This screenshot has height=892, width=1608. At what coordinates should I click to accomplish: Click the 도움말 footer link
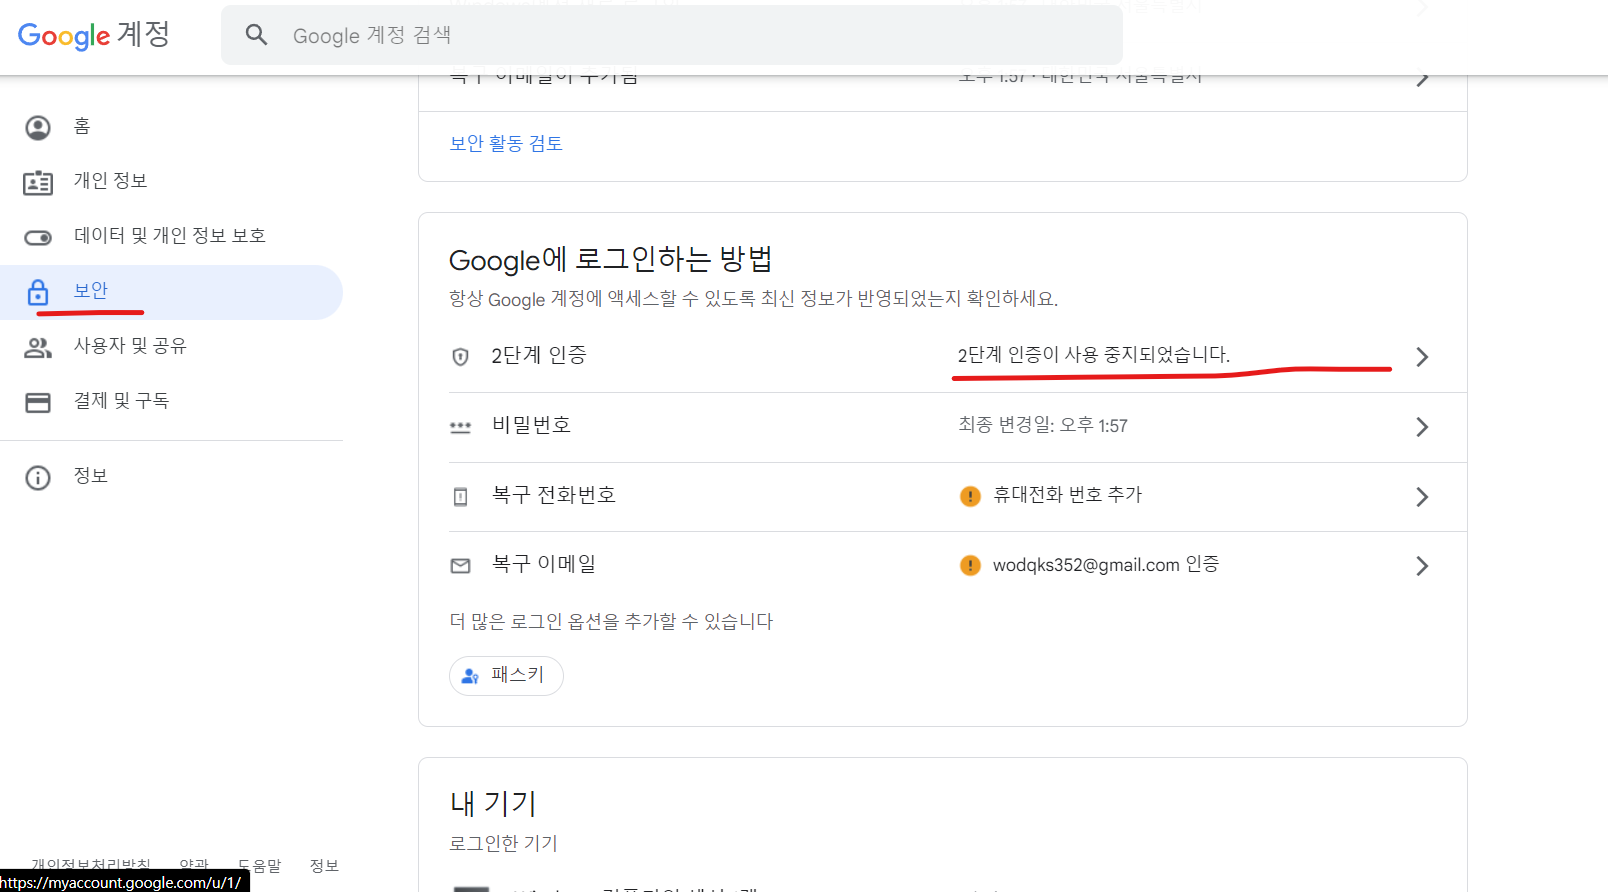[259, 866]
